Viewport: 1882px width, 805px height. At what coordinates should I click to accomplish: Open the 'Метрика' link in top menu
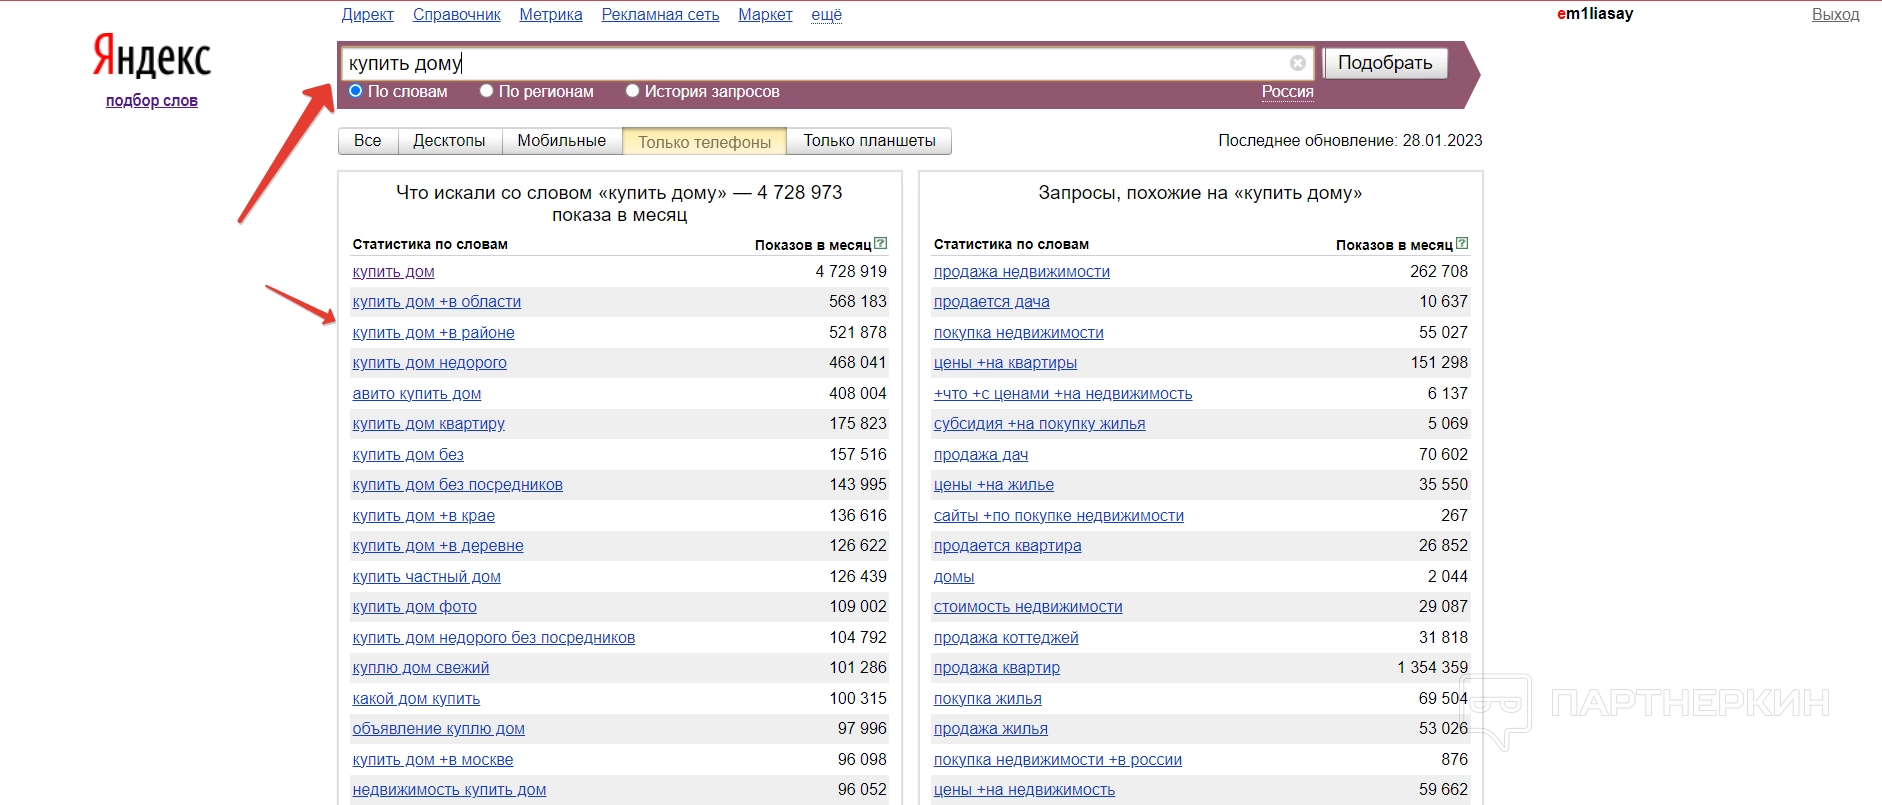(550, 14)
